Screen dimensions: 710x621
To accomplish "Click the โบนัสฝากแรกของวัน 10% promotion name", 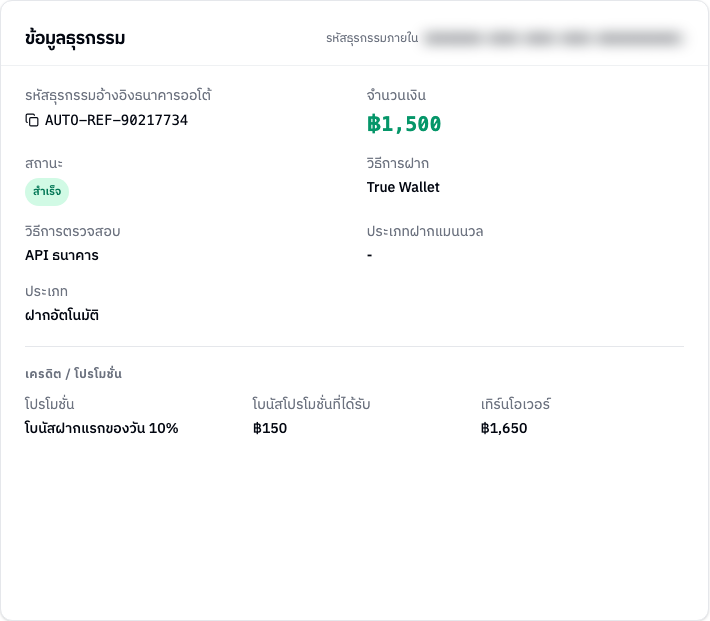I will [101, 428].
